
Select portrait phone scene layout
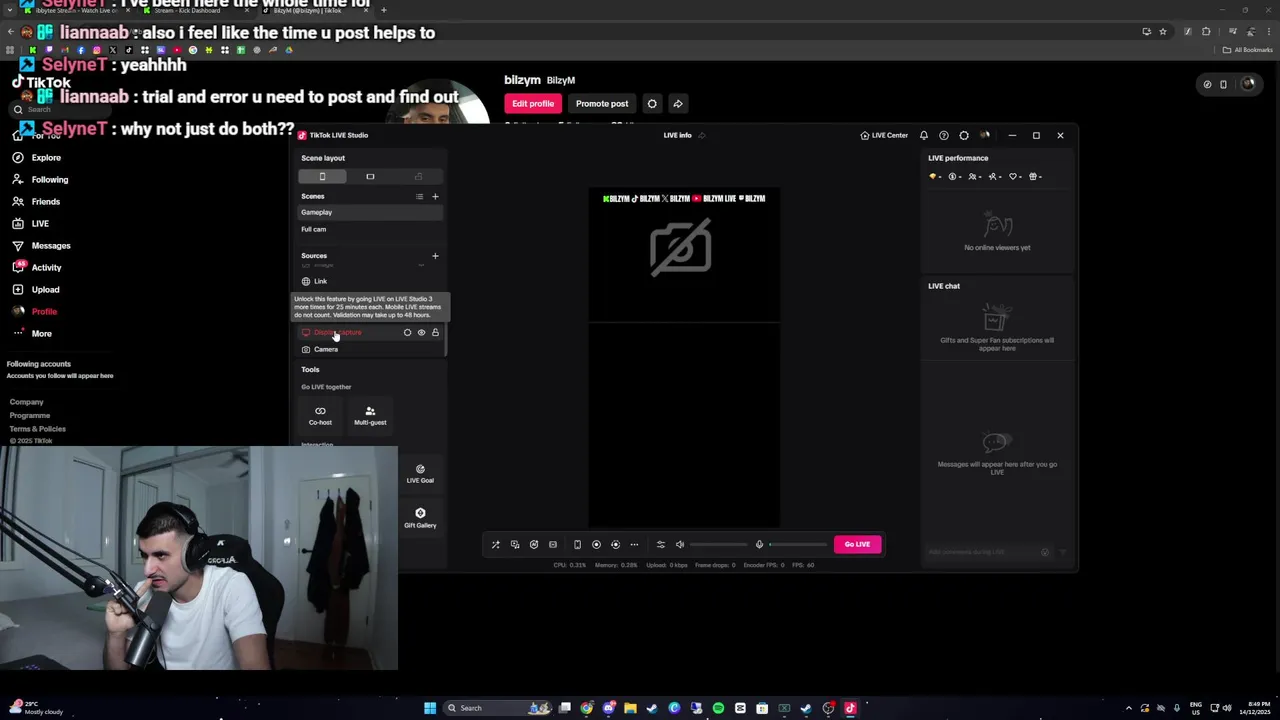[x=322, y=177]
